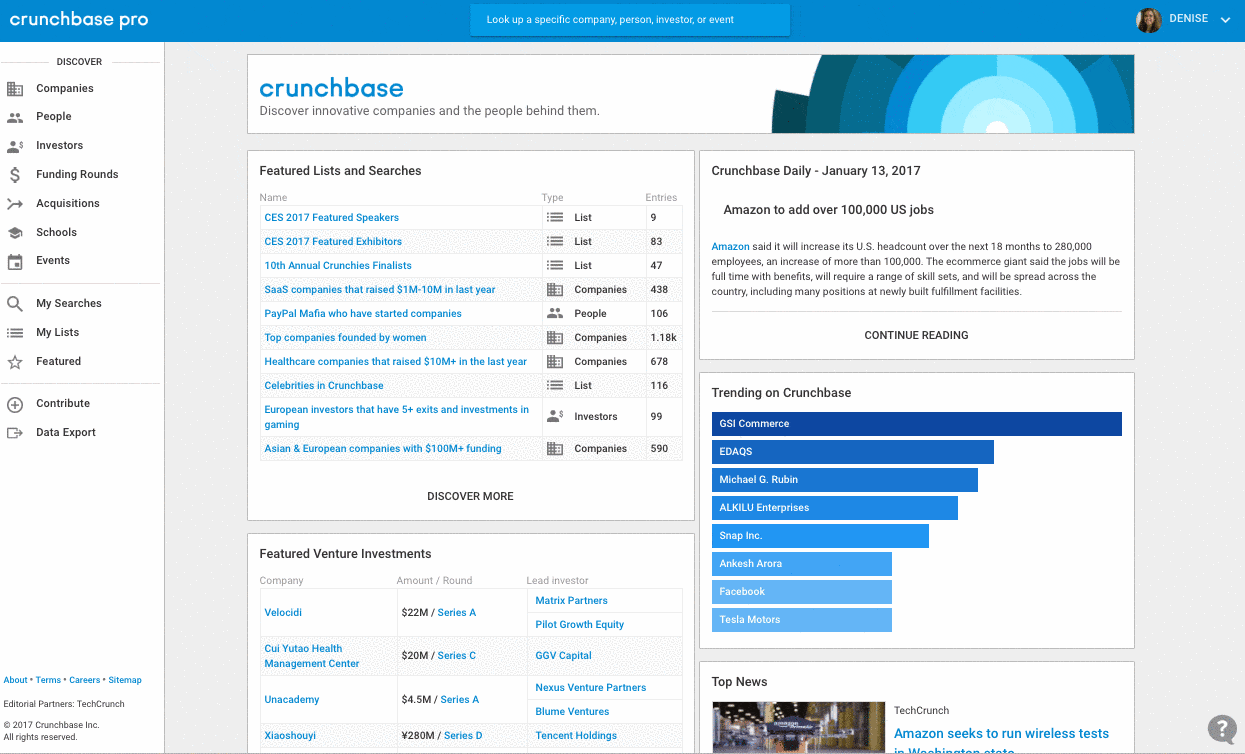Click the DISCOVER MORE button
The height and width of the screenshot is (754, 1245).
(470, 496)
